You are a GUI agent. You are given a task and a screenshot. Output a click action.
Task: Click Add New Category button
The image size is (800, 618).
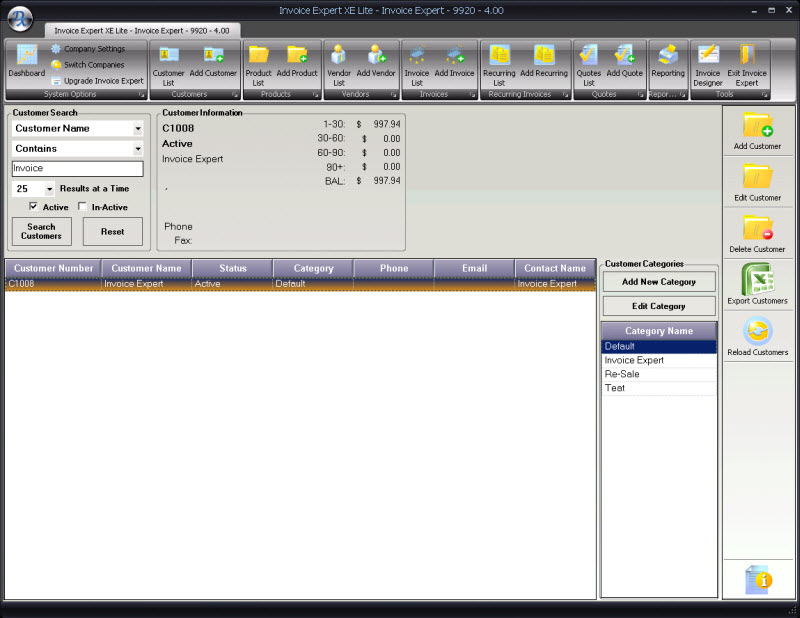pyautogui.click(x=659, y=282)
